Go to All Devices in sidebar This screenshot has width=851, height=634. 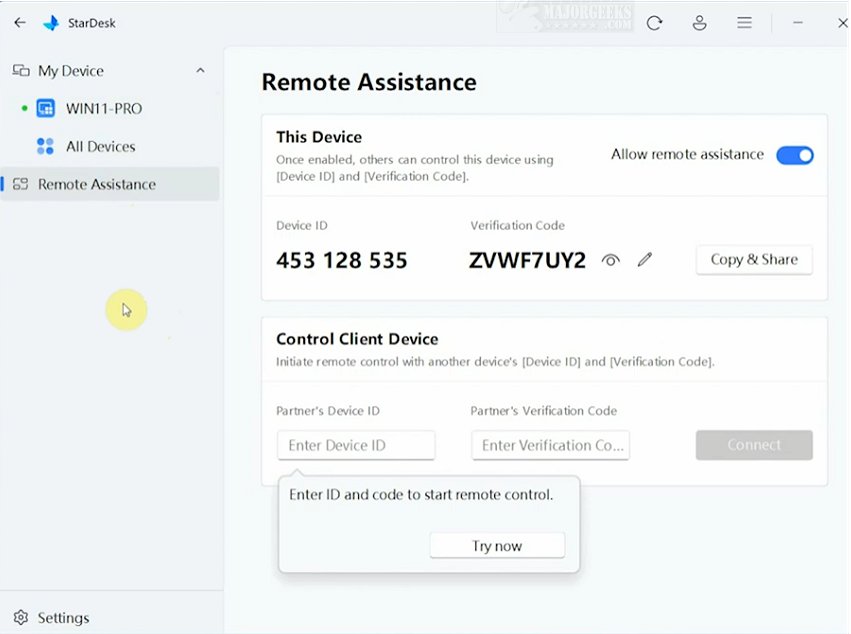[x=100, y=146]
